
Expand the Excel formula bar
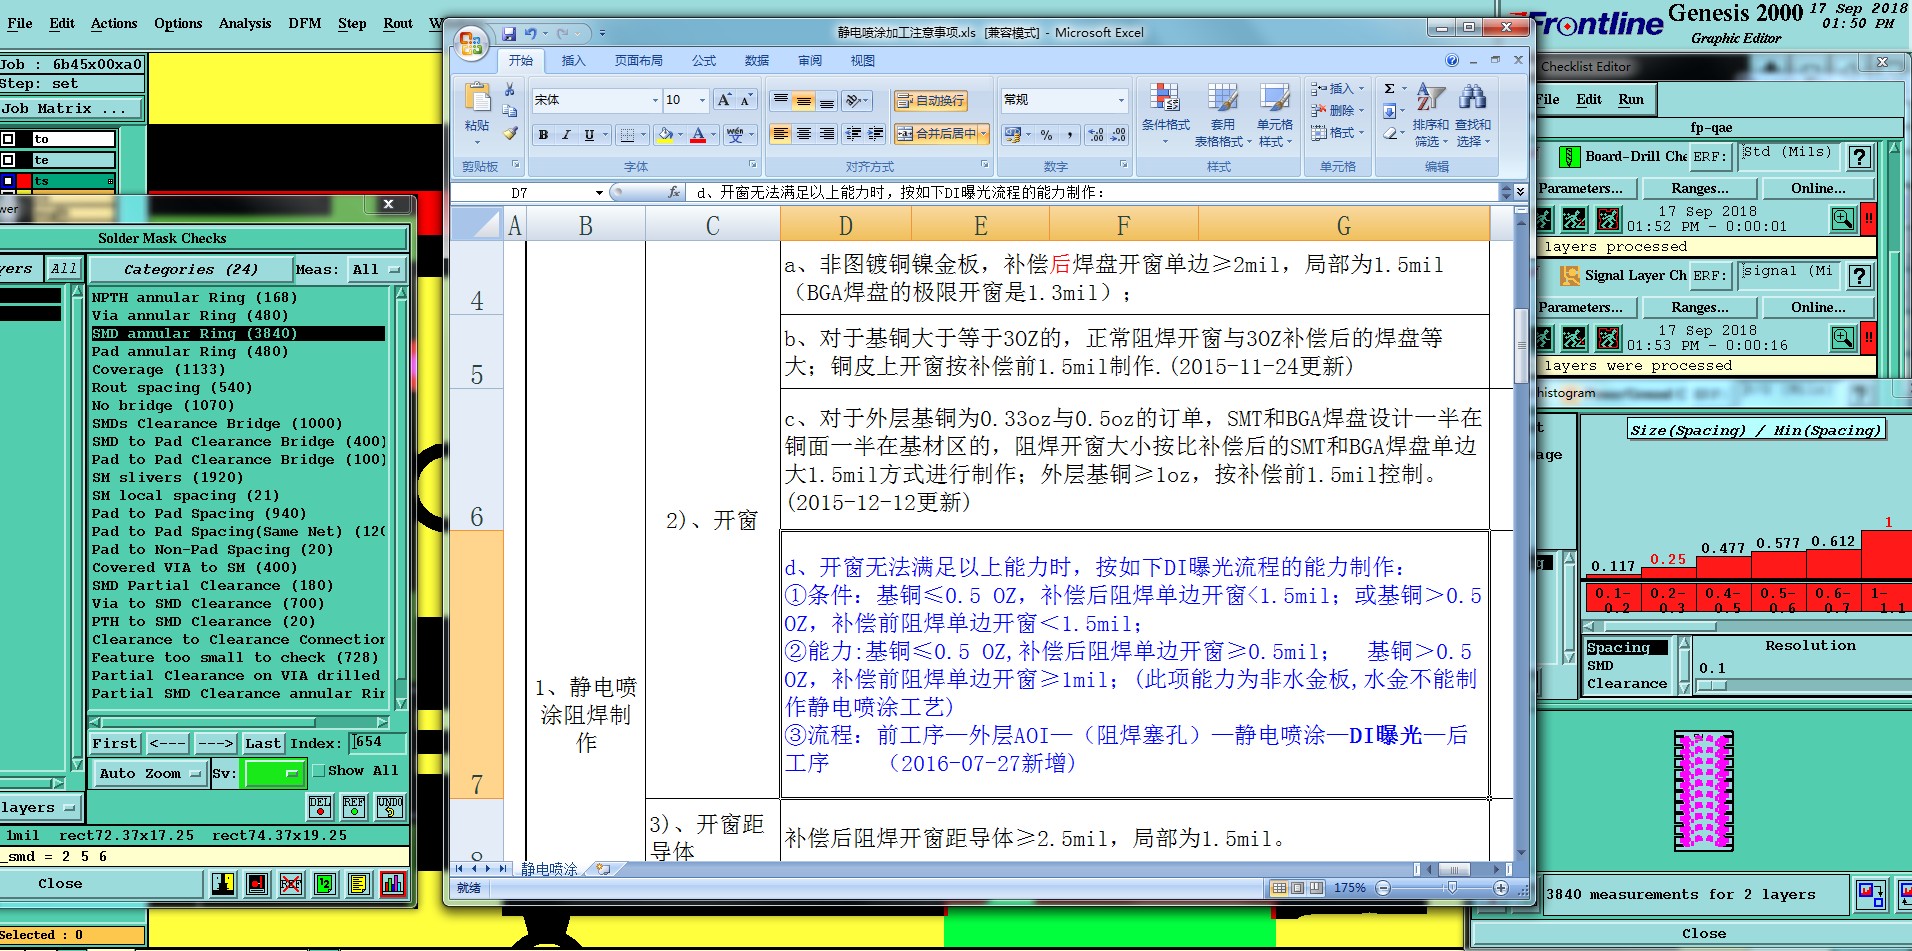(x=1519, y=192)
